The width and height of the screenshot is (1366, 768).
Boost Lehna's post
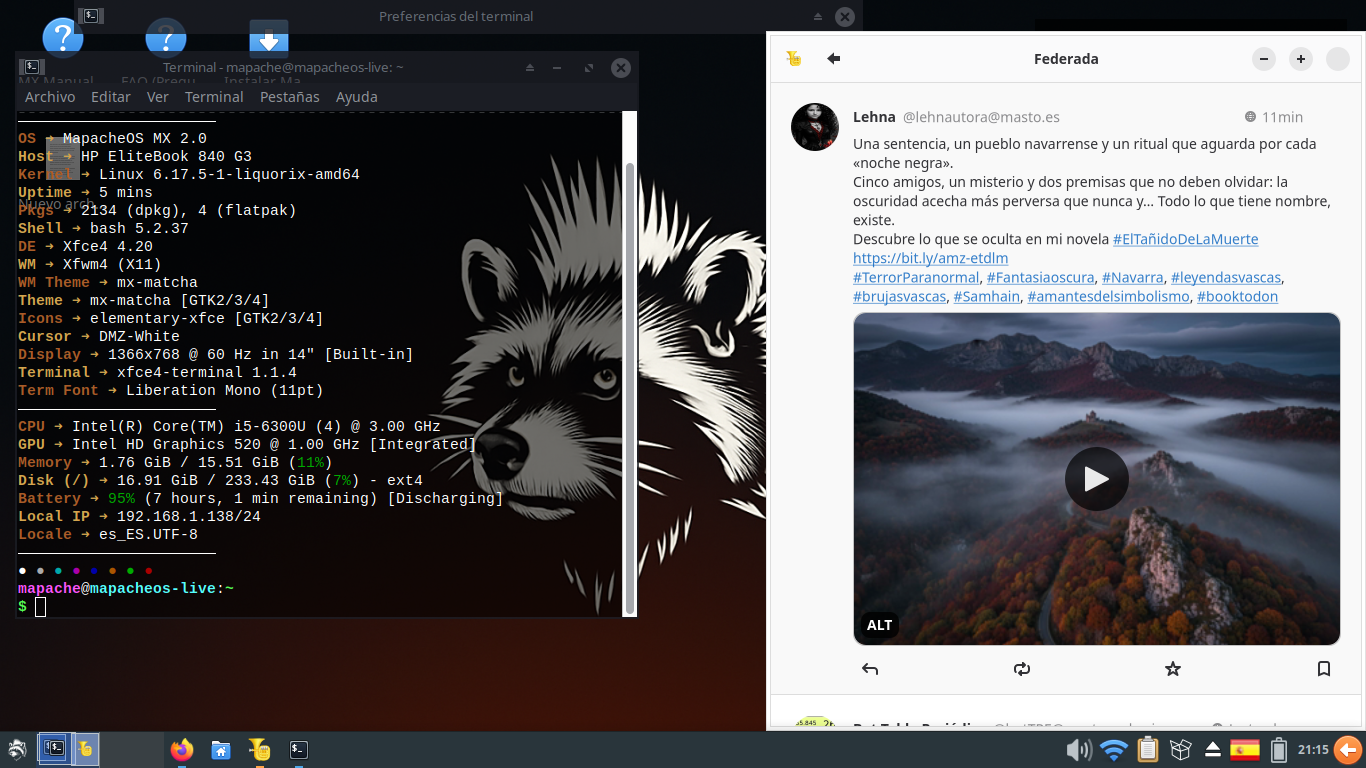(x=1021, y=669)
